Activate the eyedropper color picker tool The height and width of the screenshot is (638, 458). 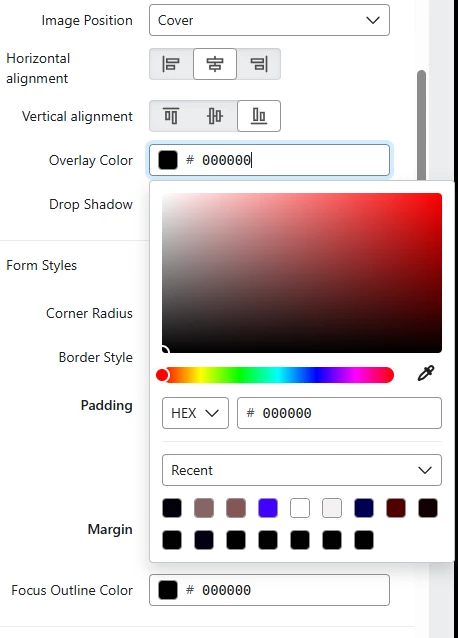(x=426, y=373)
